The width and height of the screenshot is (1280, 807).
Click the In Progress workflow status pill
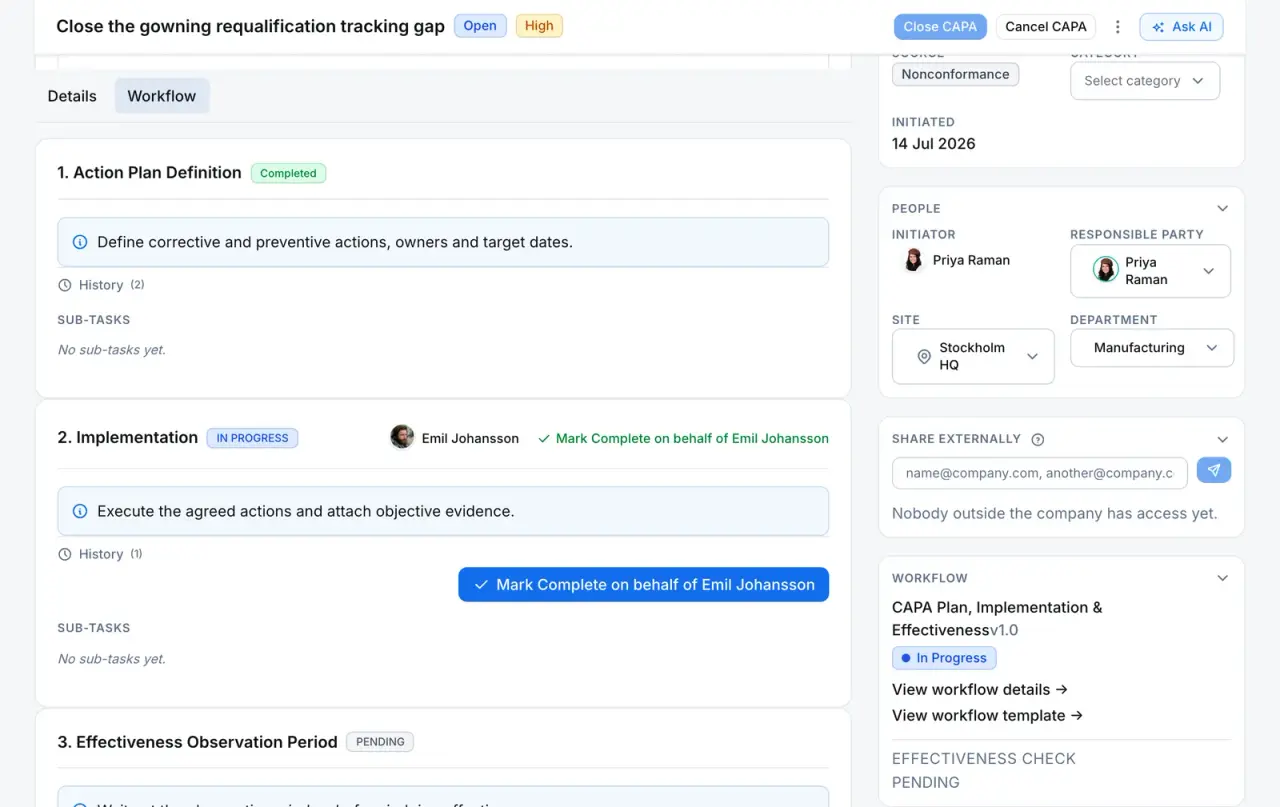[x=944, y=658]
